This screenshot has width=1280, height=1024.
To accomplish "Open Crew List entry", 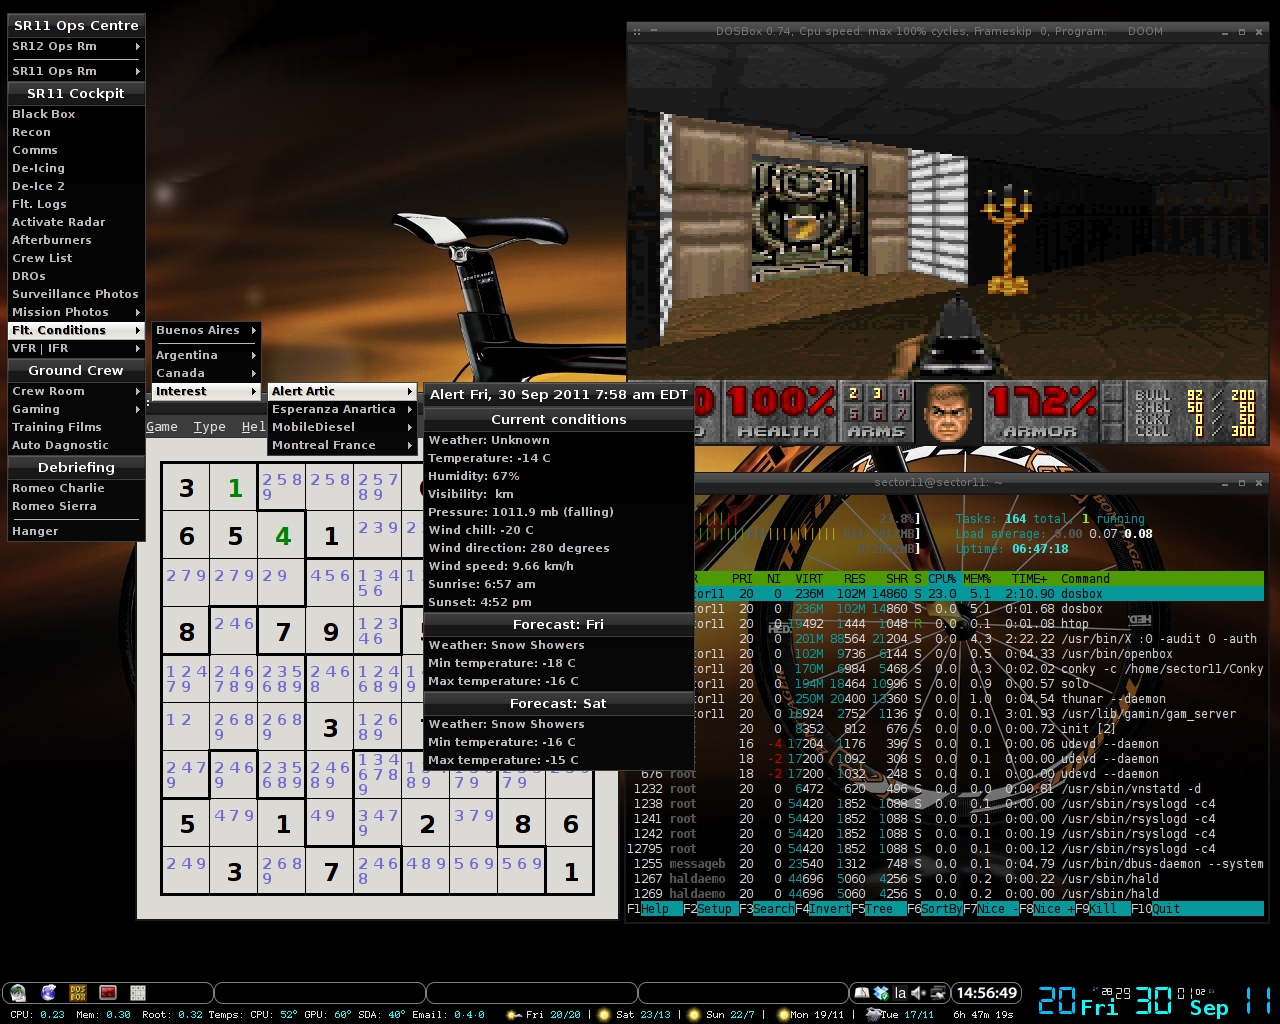I will (x=76, y=258).
